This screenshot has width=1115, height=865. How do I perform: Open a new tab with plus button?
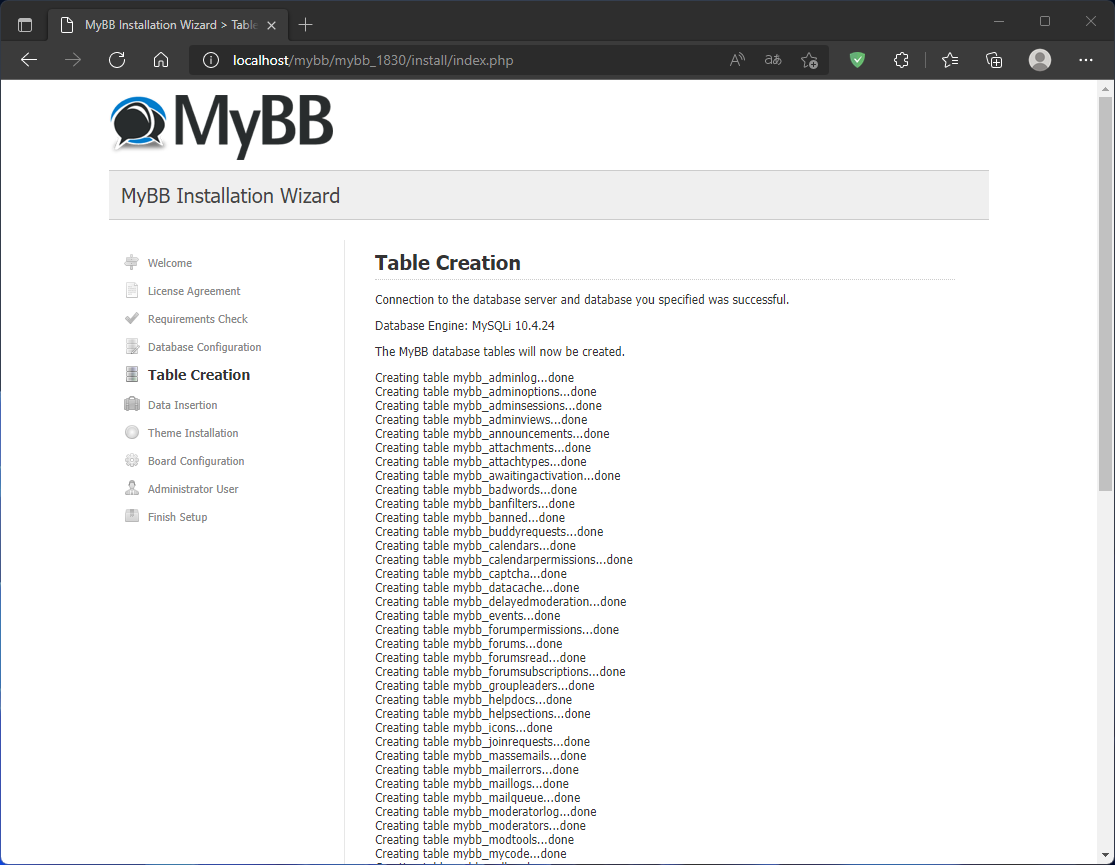pyautogui.click(x=306, y=25)
